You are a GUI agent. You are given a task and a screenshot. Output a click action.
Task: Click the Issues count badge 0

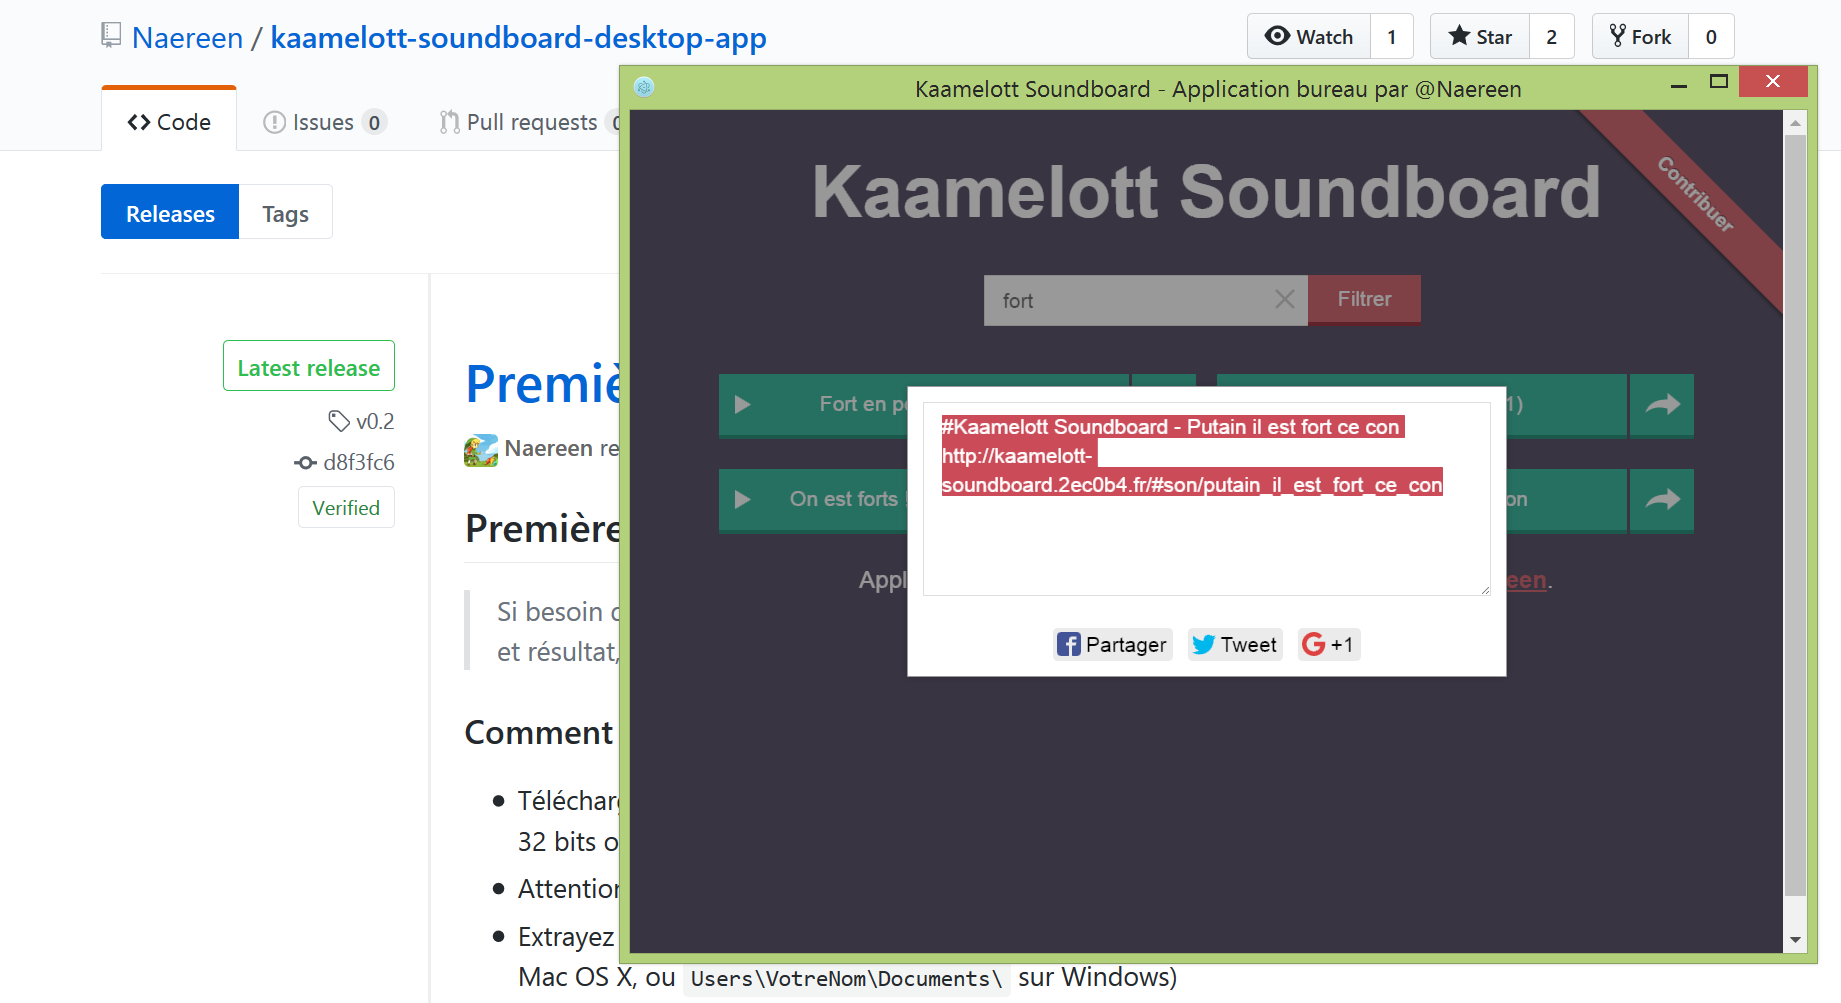coord(374,122)
